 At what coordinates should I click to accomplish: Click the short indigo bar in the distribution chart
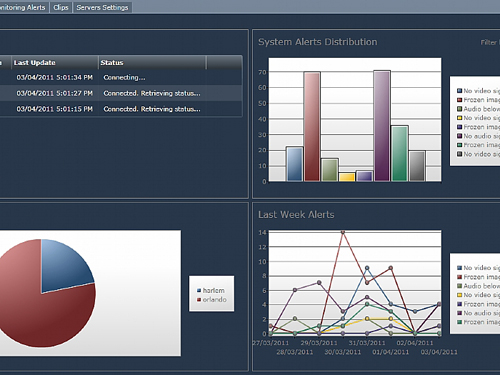click(364, 176)
